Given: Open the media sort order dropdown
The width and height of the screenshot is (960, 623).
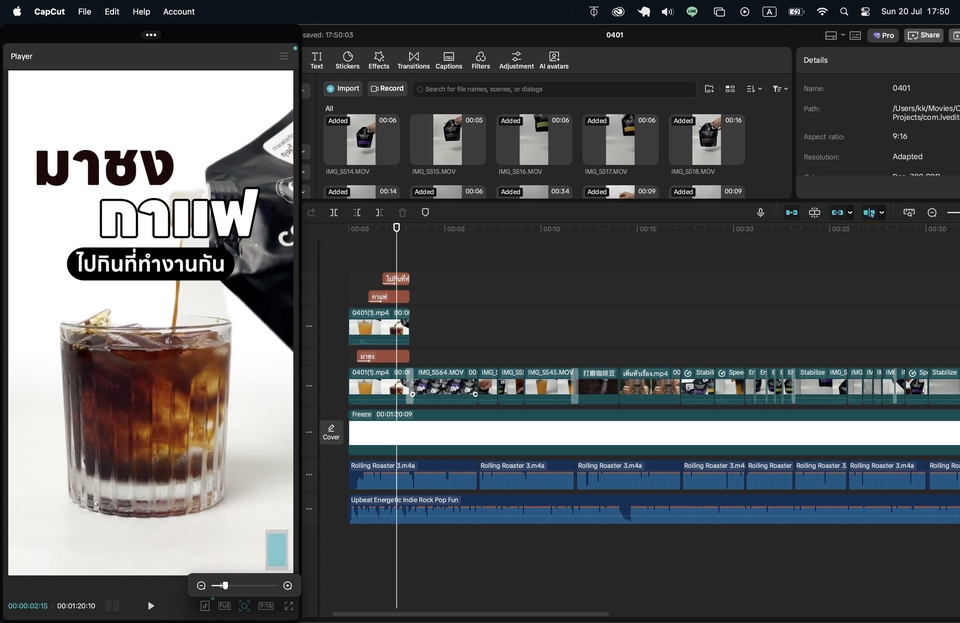Looking at the screenshot, I should [x=754, y=89].
